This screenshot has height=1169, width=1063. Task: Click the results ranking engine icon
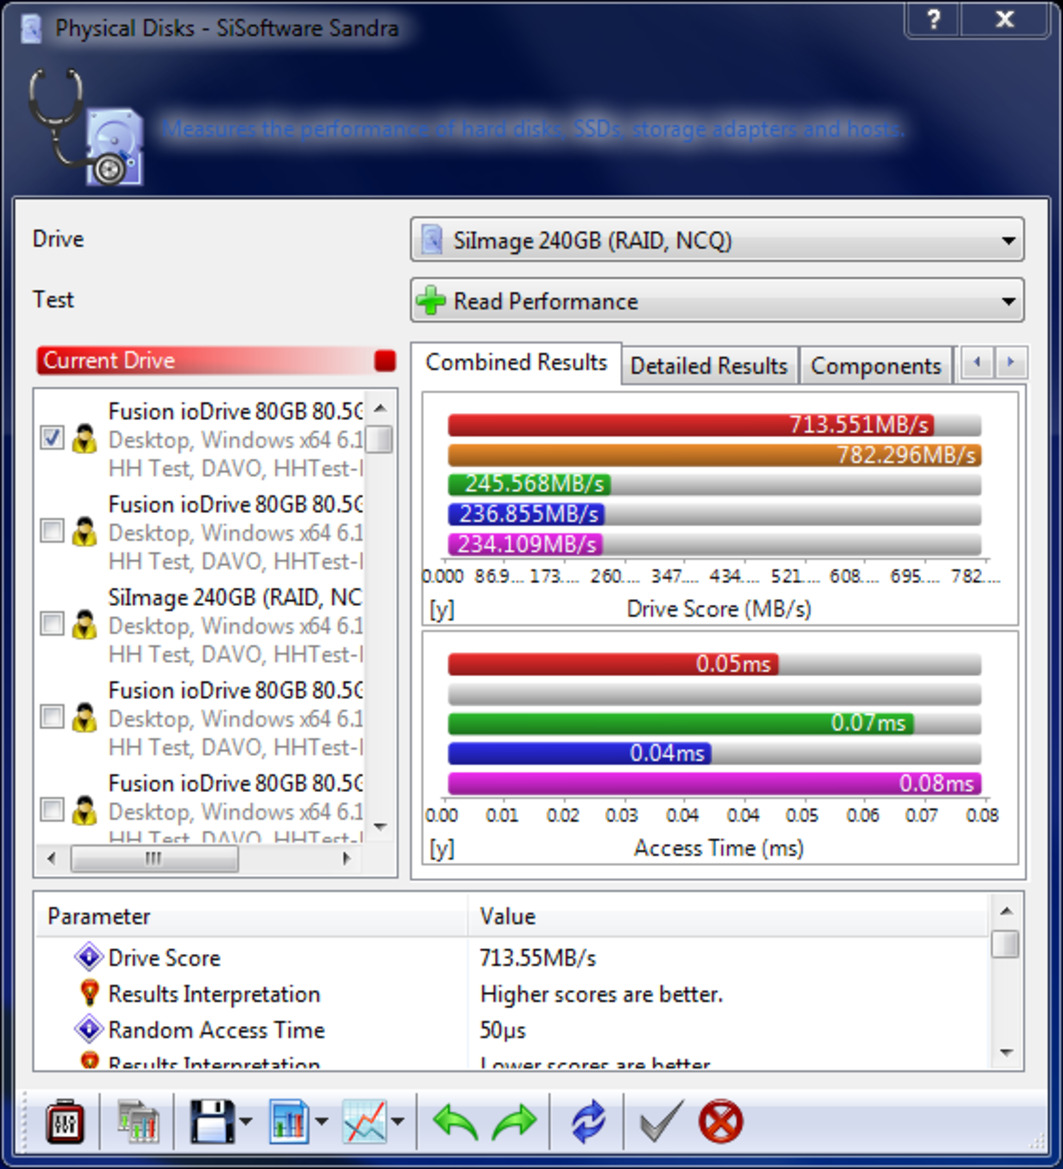(x=138, y=1122)
